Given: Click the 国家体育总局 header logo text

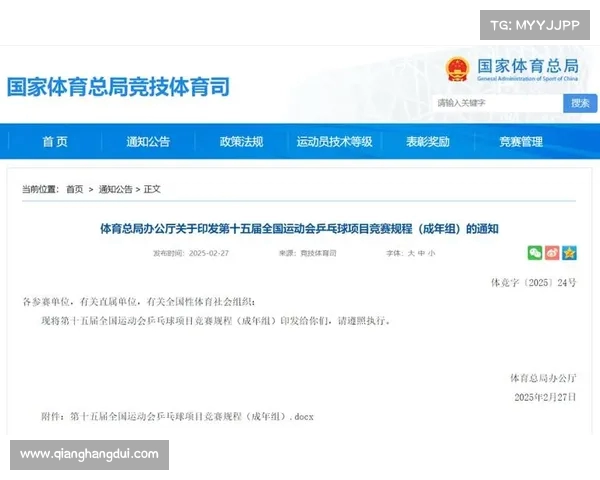Looking at the screenshot, I should (x=528, y=66).
